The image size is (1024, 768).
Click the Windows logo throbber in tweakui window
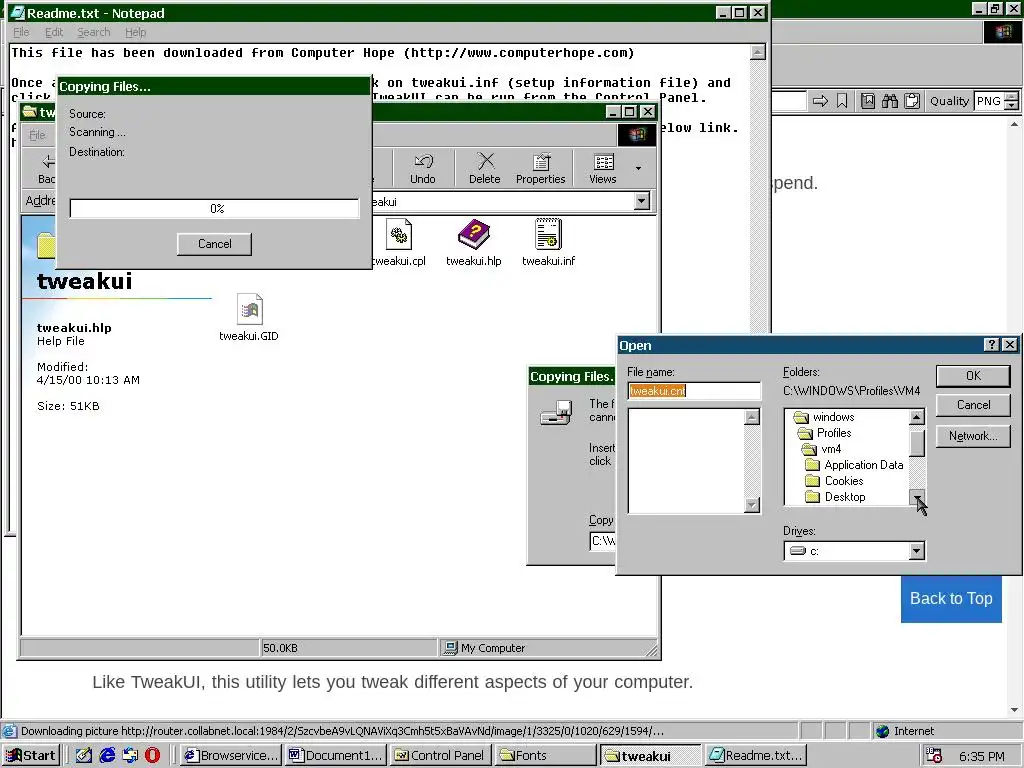pos(636,135)
